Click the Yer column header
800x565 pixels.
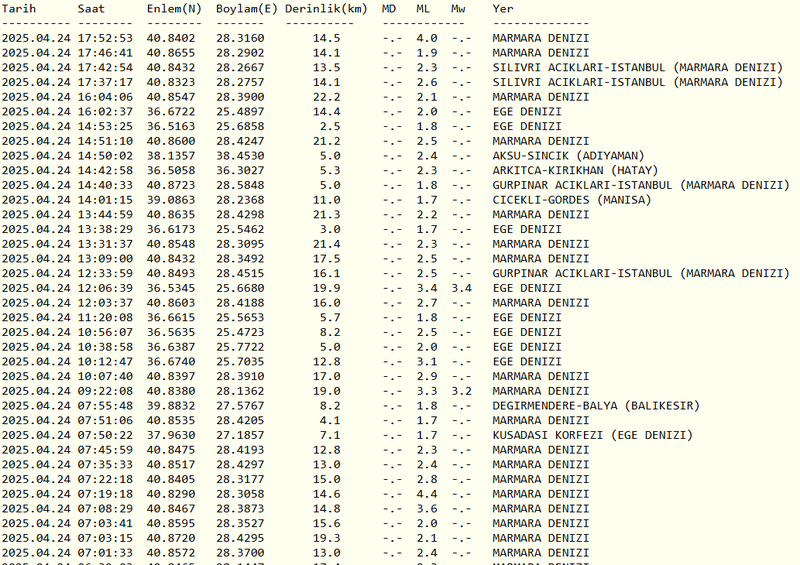click(503, 8)
